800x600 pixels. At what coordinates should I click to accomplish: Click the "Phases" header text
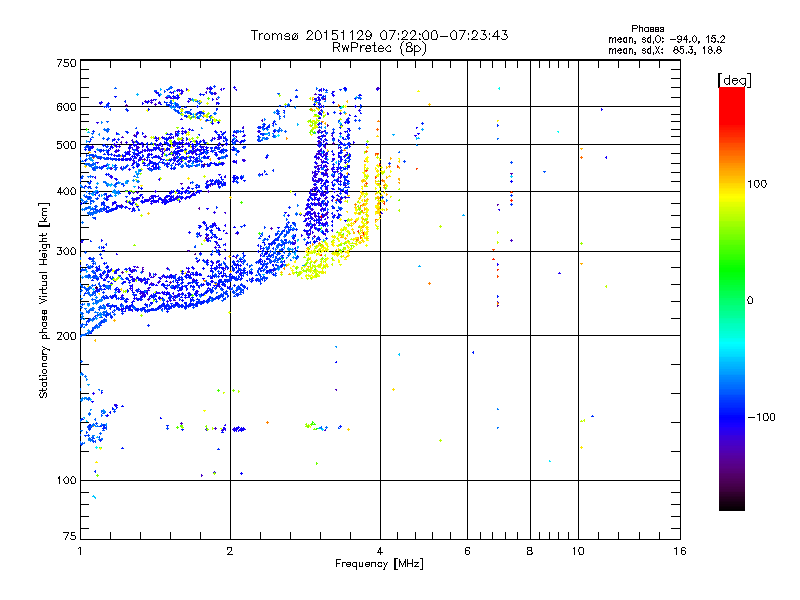[x=647, y=29]
